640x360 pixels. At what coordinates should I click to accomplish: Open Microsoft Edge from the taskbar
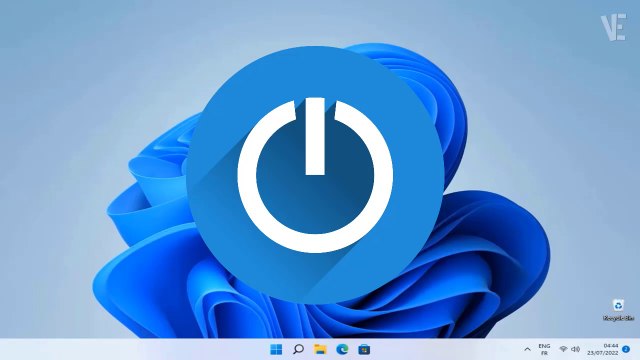(x=342, y=349)
